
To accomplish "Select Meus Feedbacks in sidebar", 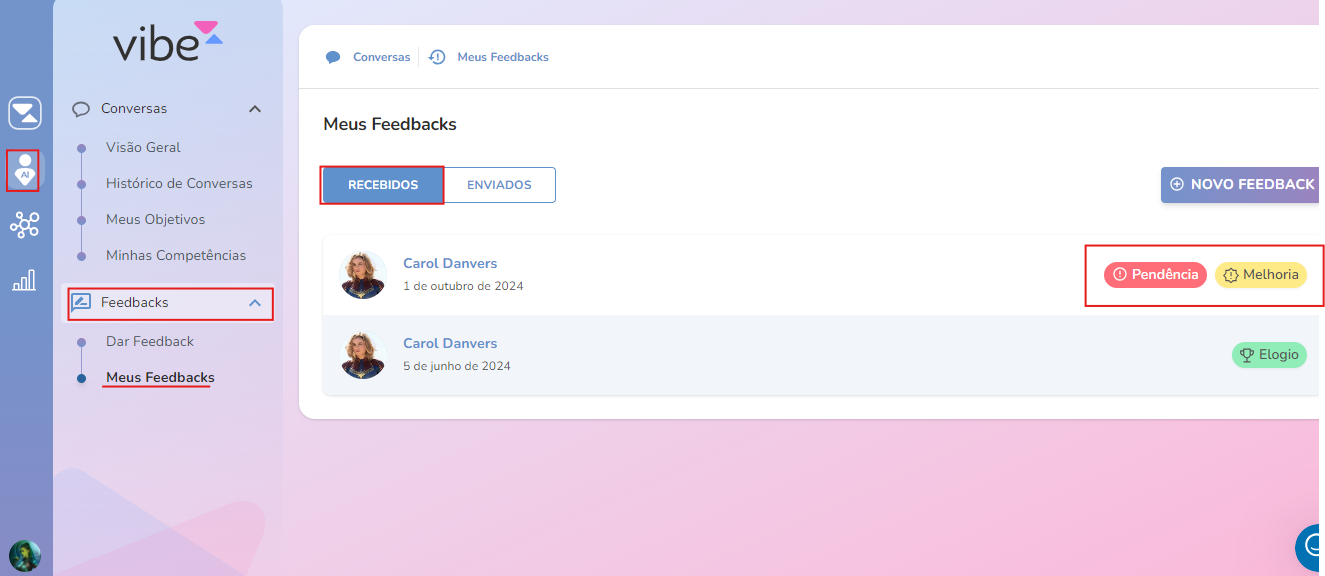I will (x=160, y=377).
